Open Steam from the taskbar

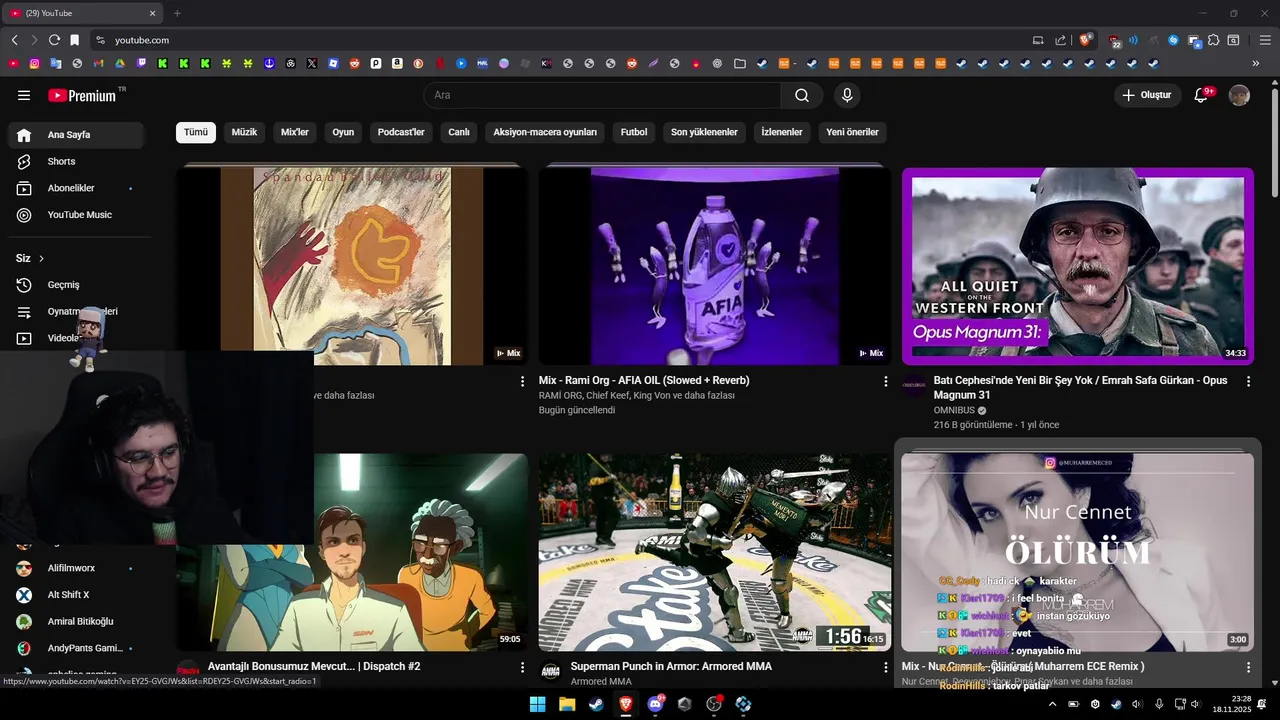596,704
